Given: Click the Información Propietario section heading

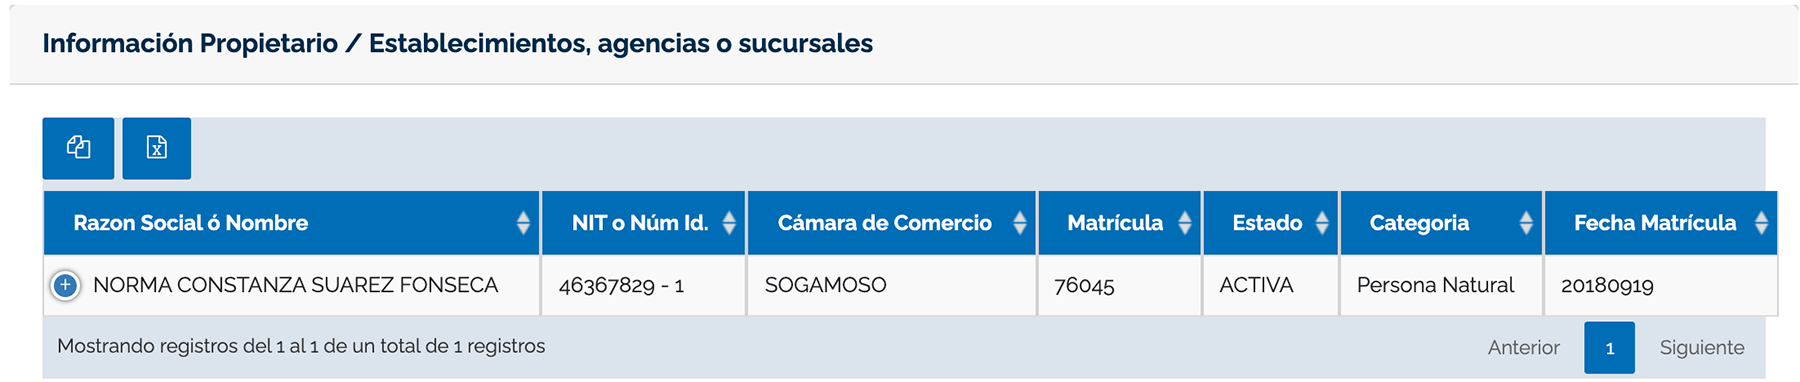Looking at the screenshot, I should [x=457, y=44].
